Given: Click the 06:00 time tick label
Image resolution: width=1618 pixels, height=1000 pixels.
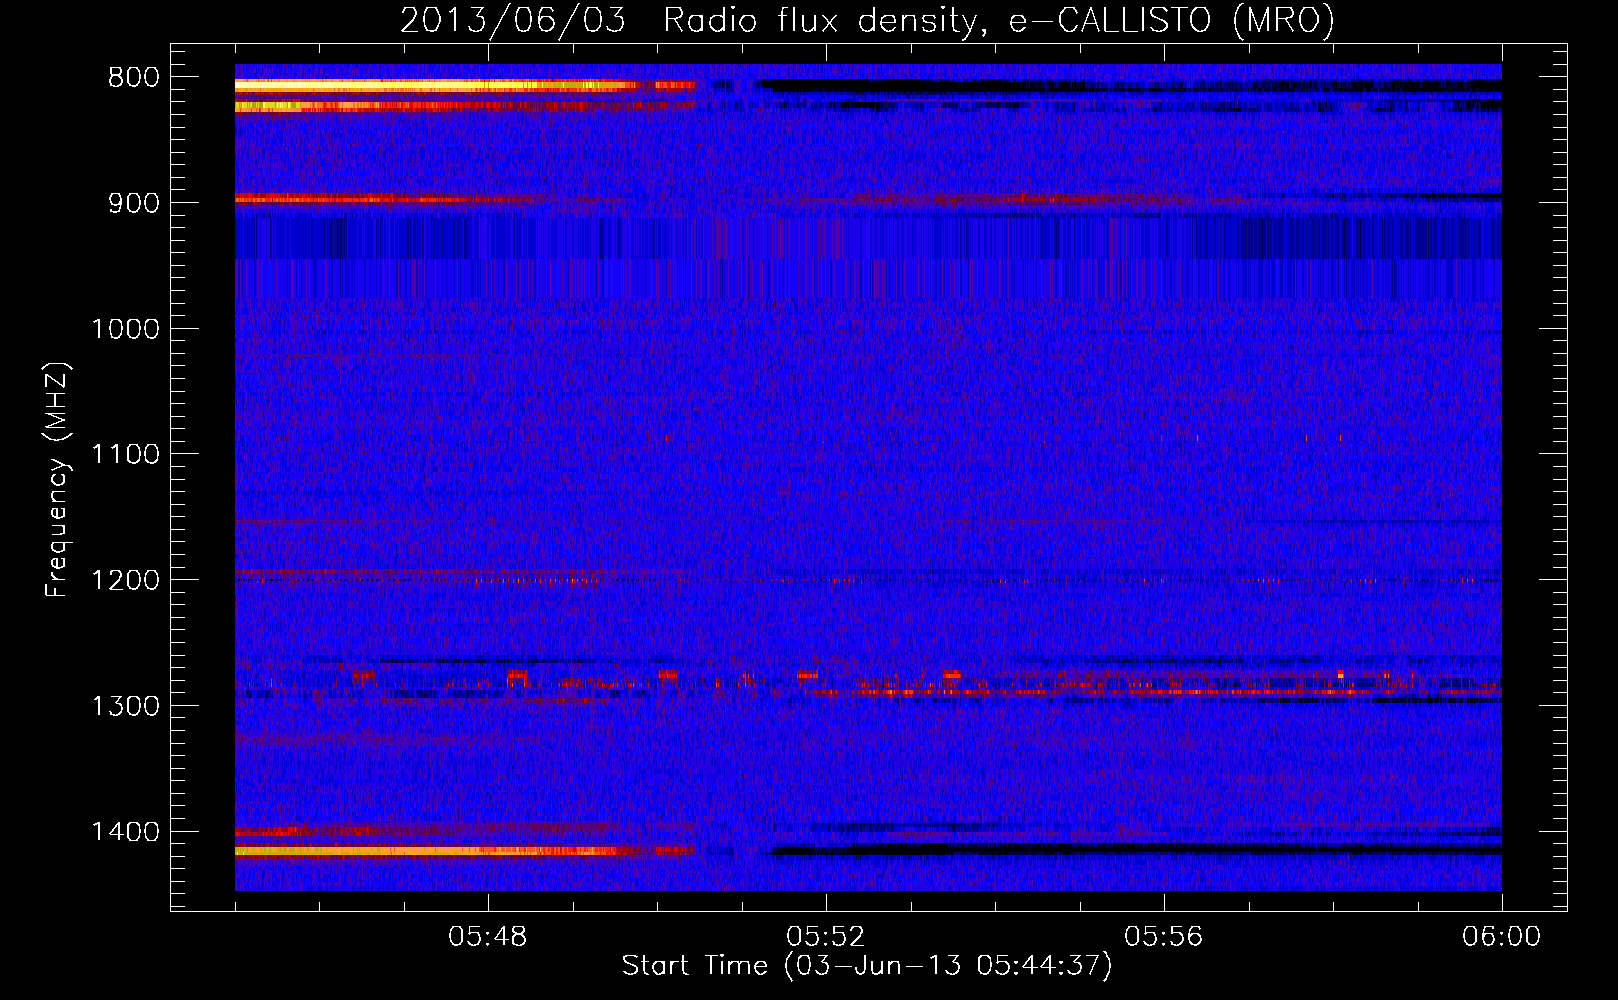Looking at the screenshot, I should click(x=1502, y=937).
